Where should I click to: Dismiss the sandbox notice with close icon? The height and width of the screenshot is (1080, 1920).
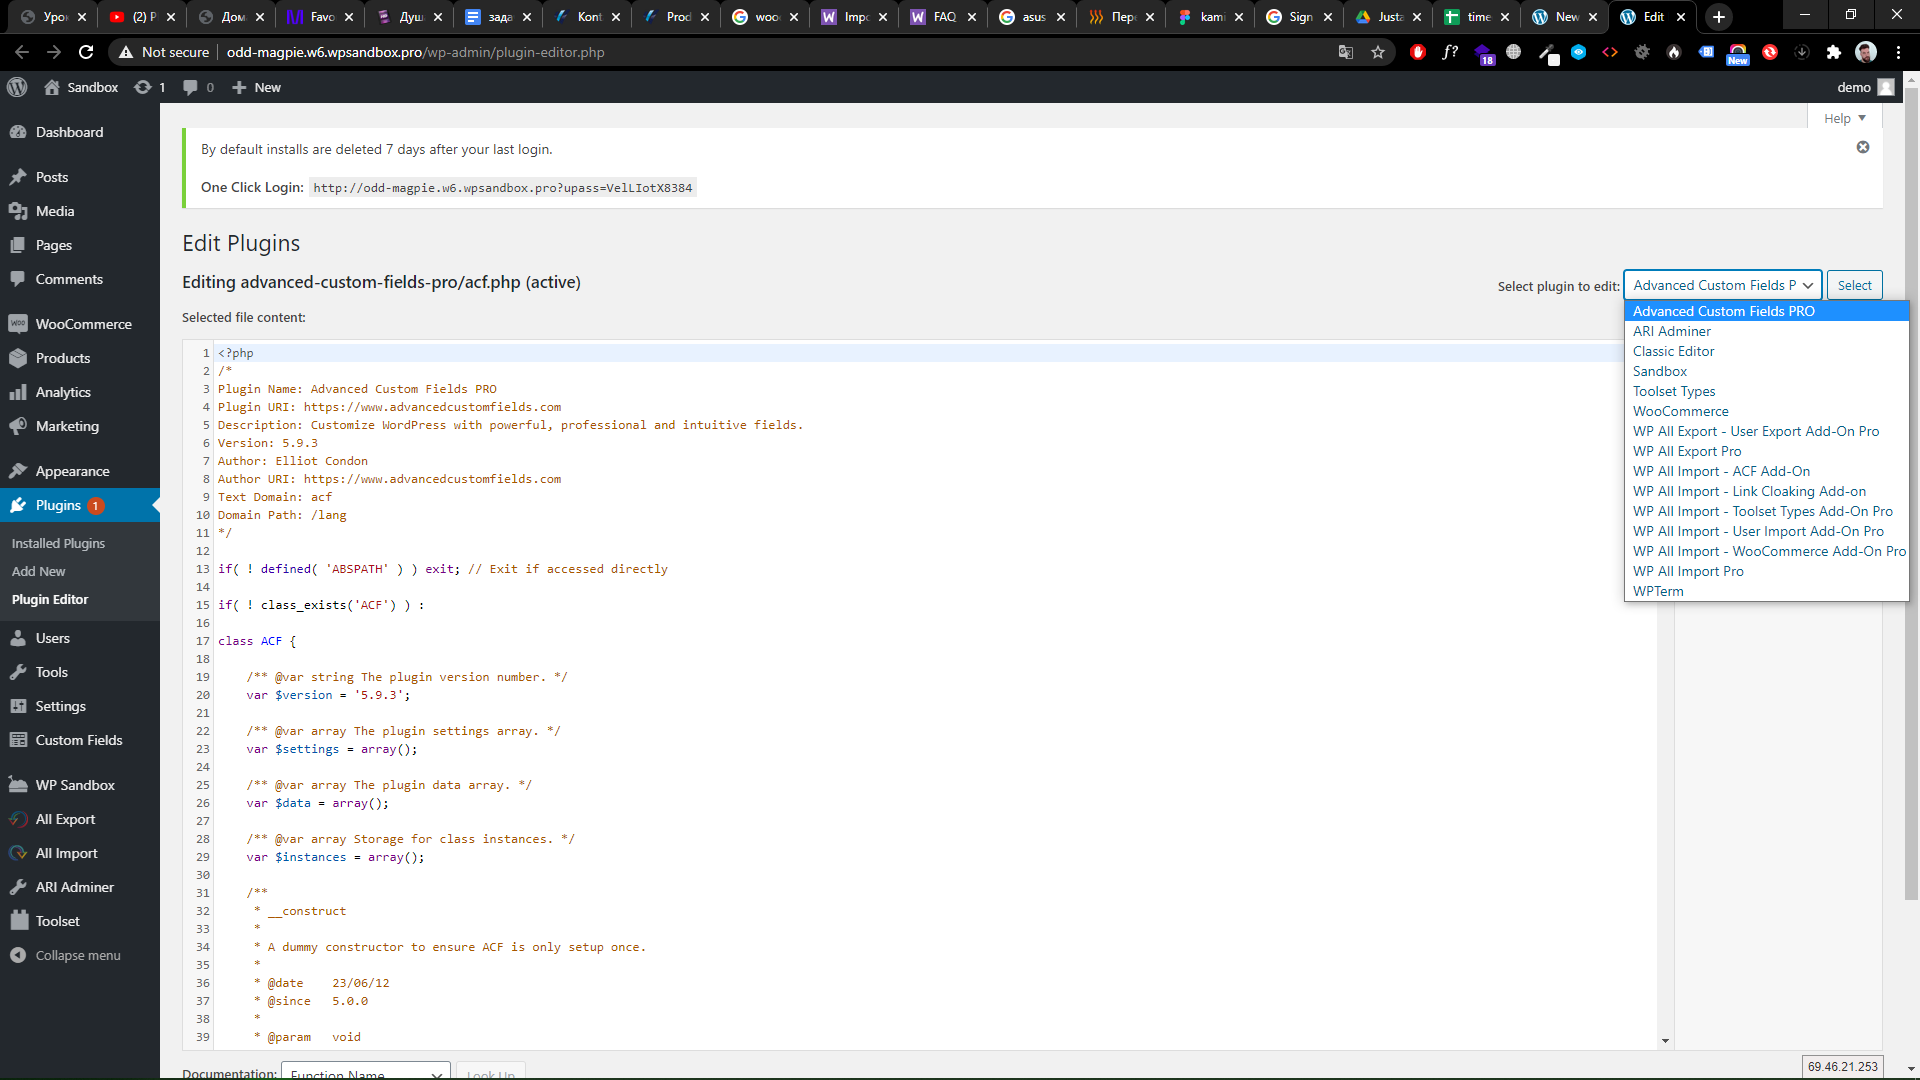click(x=1863, y=147)
